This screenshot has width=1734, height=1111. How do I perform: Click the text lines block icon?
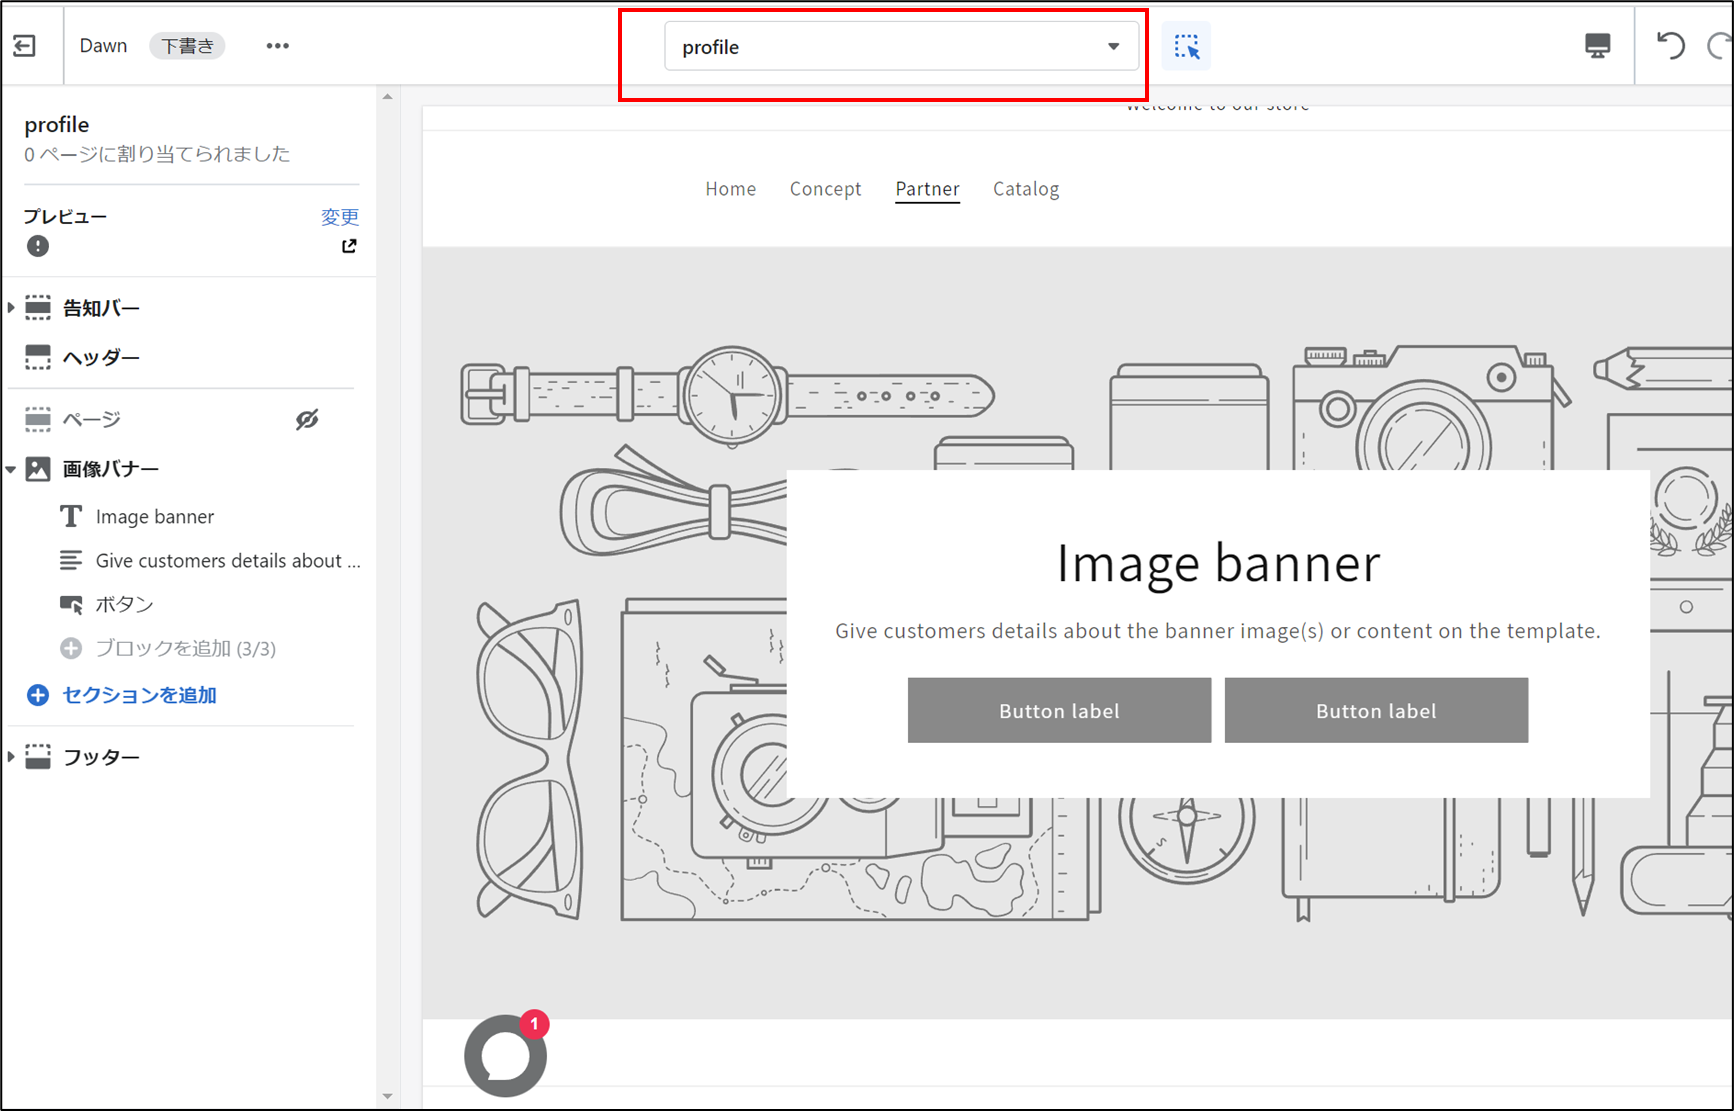71,561
